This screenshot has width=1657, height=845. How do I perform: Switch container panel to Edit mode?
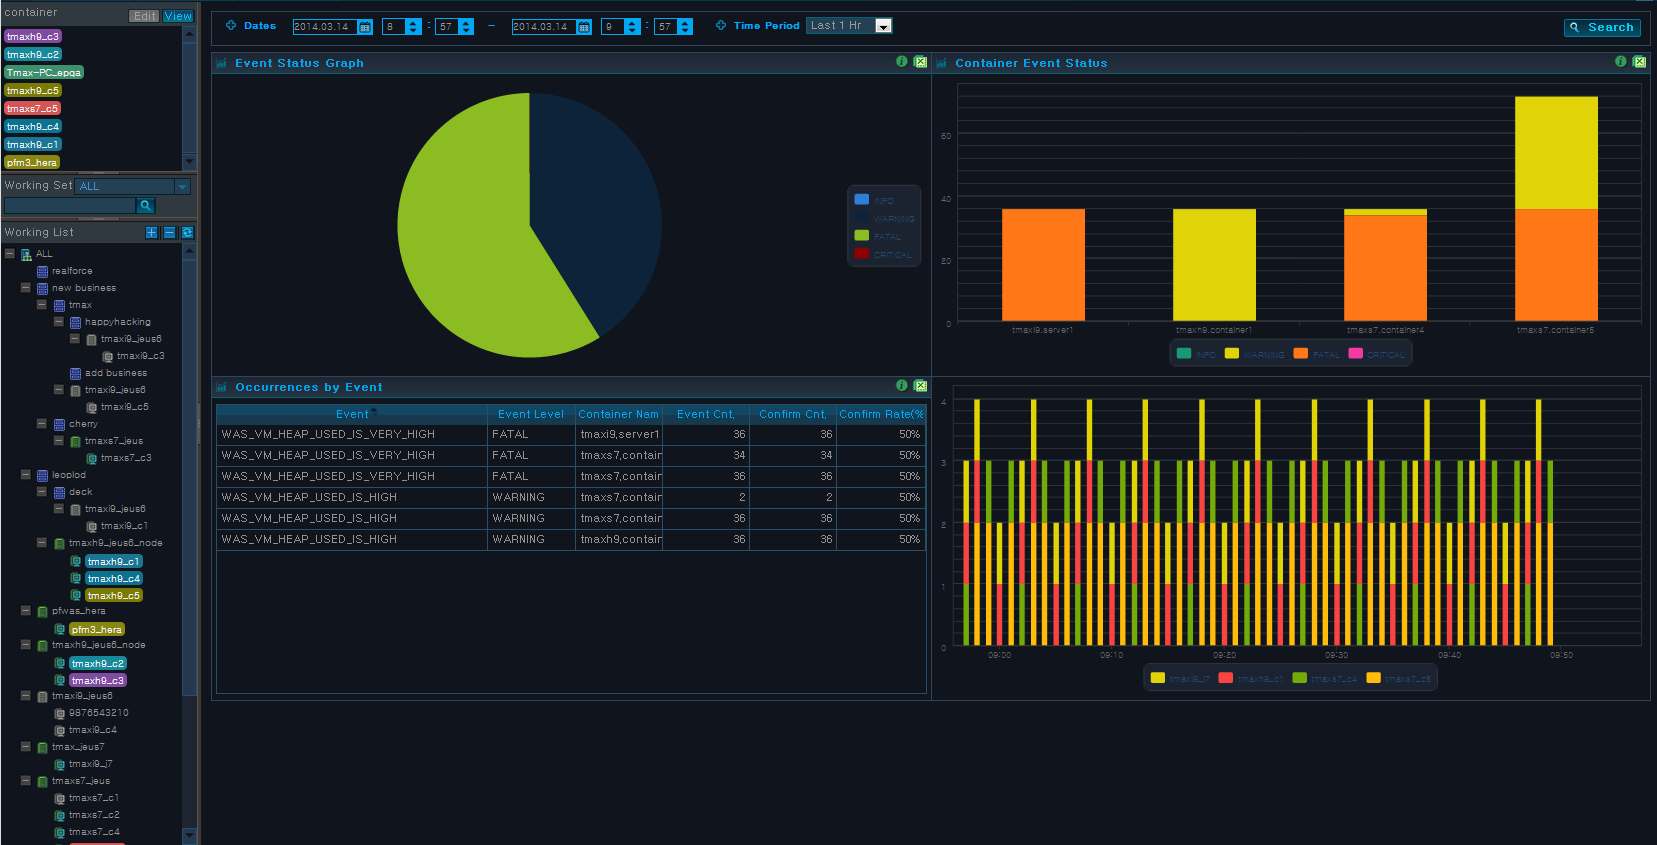145,16
